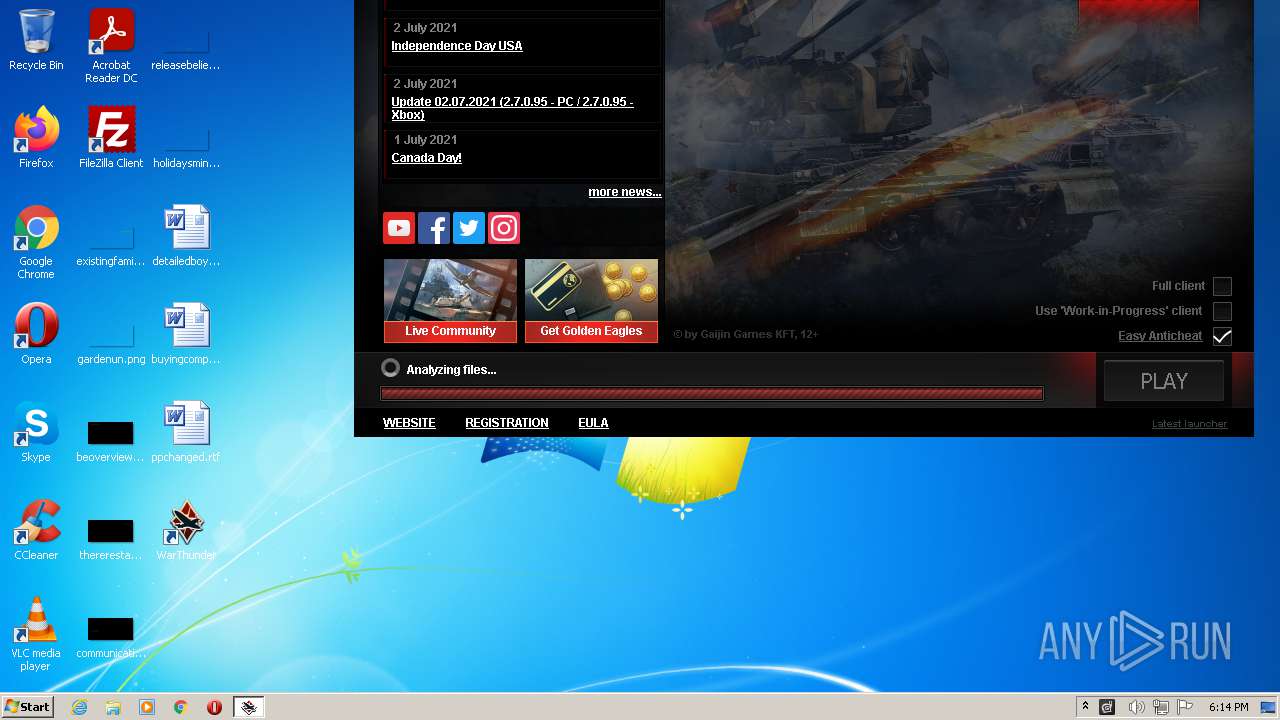Open the YouTube social icon
The width and height of the screenshot is (1280, 720).
399,228
